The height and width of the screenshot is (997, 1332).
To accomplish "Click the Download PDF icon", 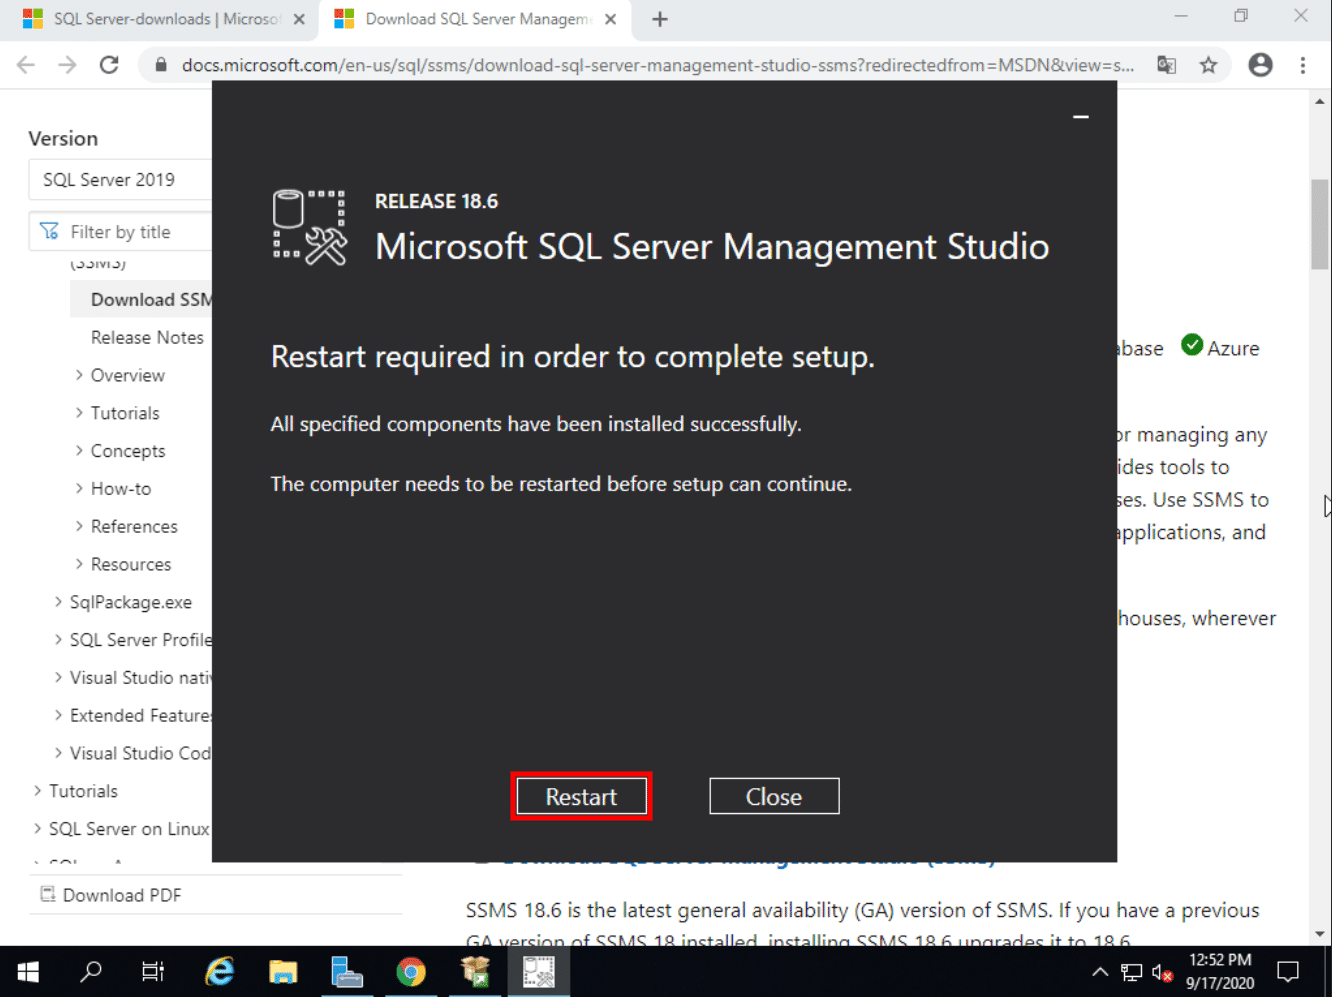I will pos(47,894).
